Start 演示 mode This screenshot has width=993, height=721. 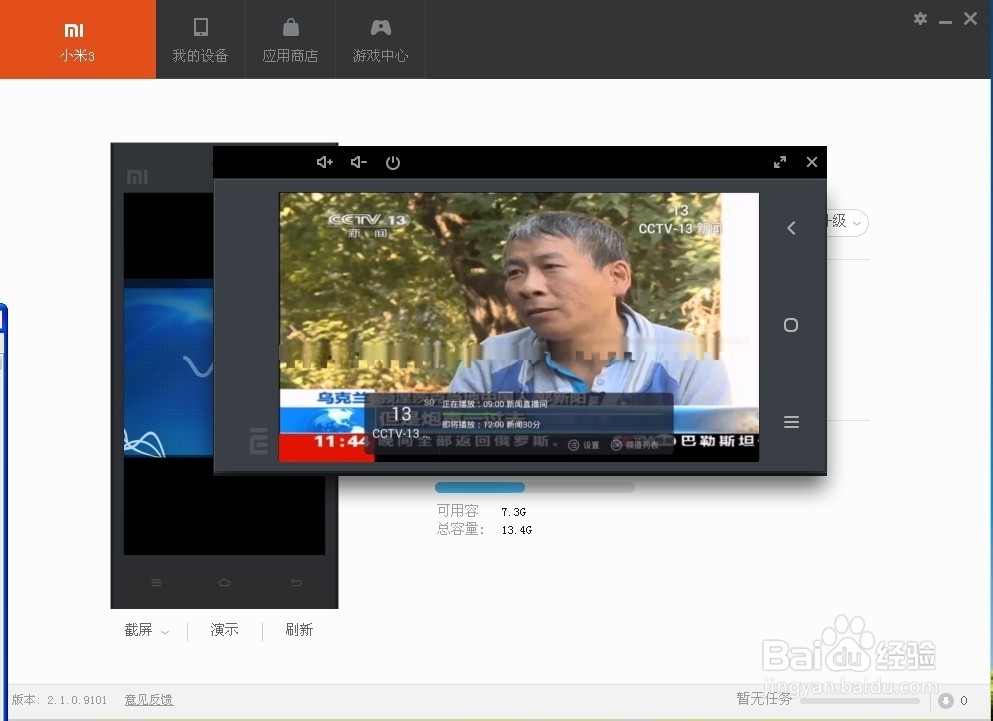[224, 630]
